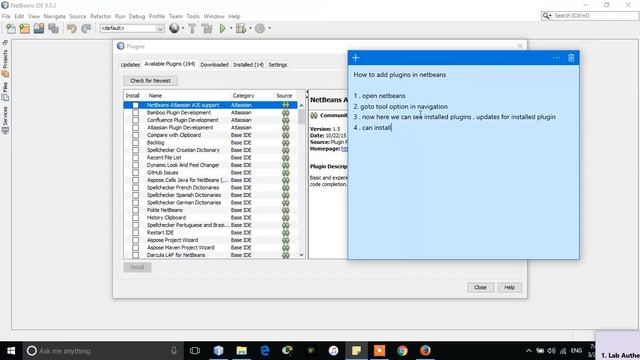Check the Polite NetBeans install box

[136, 210]
